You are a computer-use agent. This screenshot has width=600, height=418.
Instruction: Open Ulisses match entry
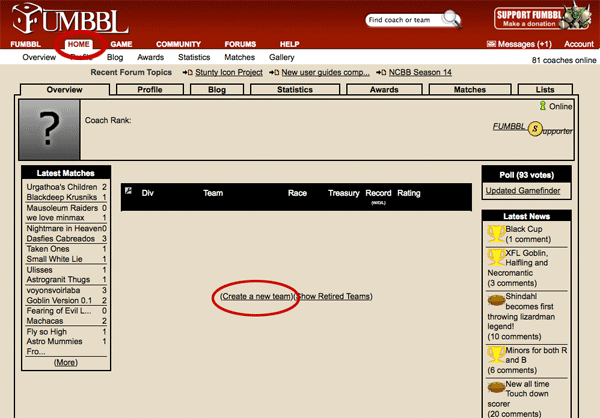tap(39, 270)
